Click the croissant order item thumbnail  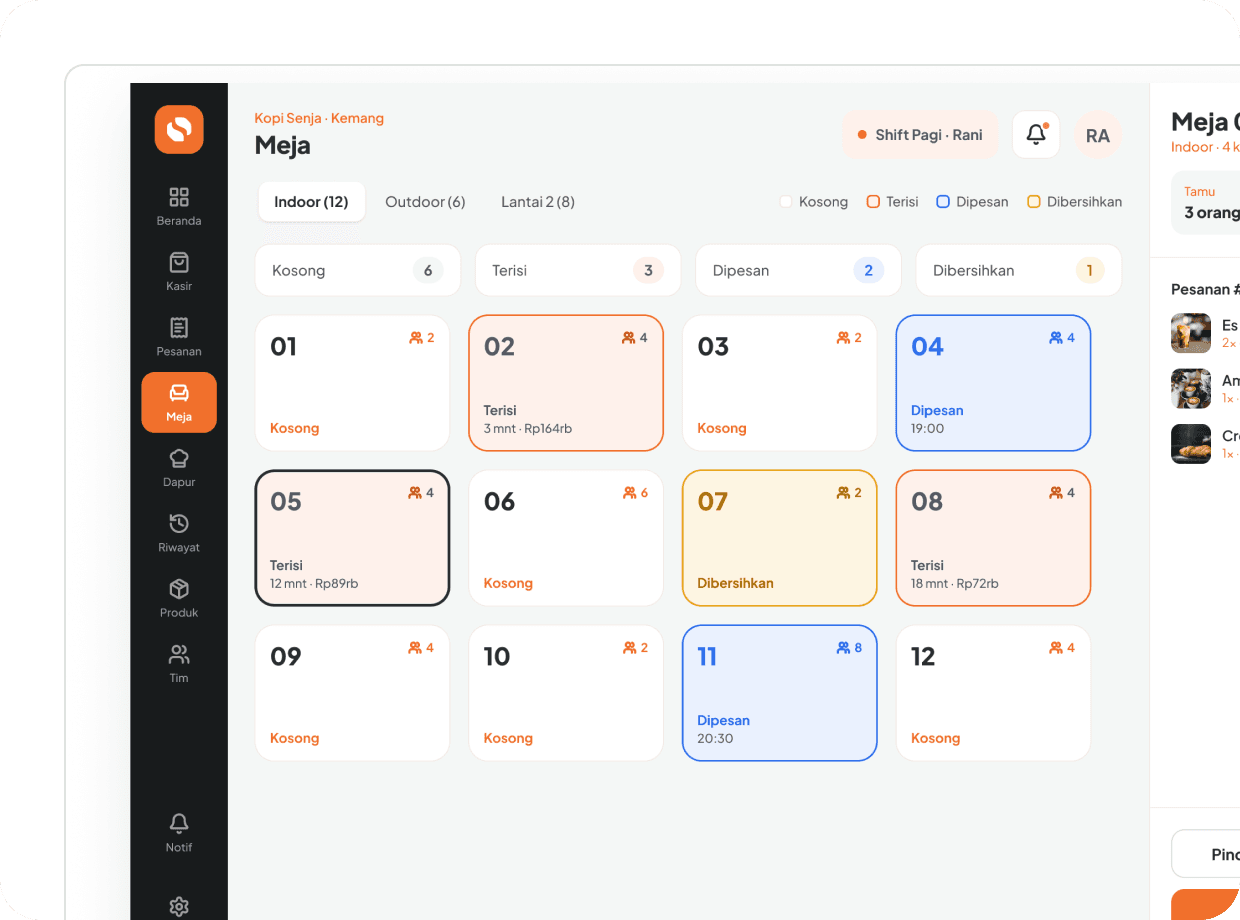point(1191,444)
